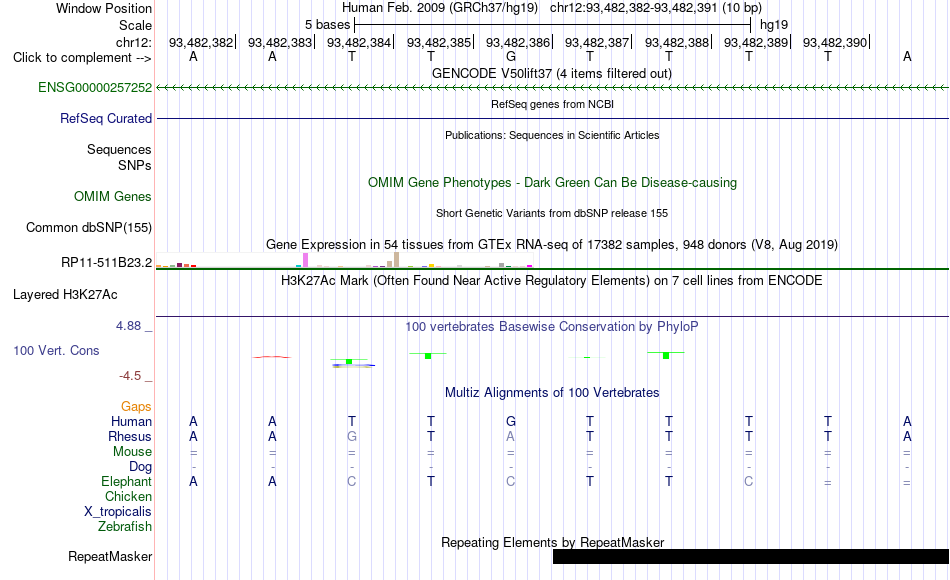The width and height of the screenshot is (950, 580).
Task: Click position label 93,482,384
Action: coord(359,42)
